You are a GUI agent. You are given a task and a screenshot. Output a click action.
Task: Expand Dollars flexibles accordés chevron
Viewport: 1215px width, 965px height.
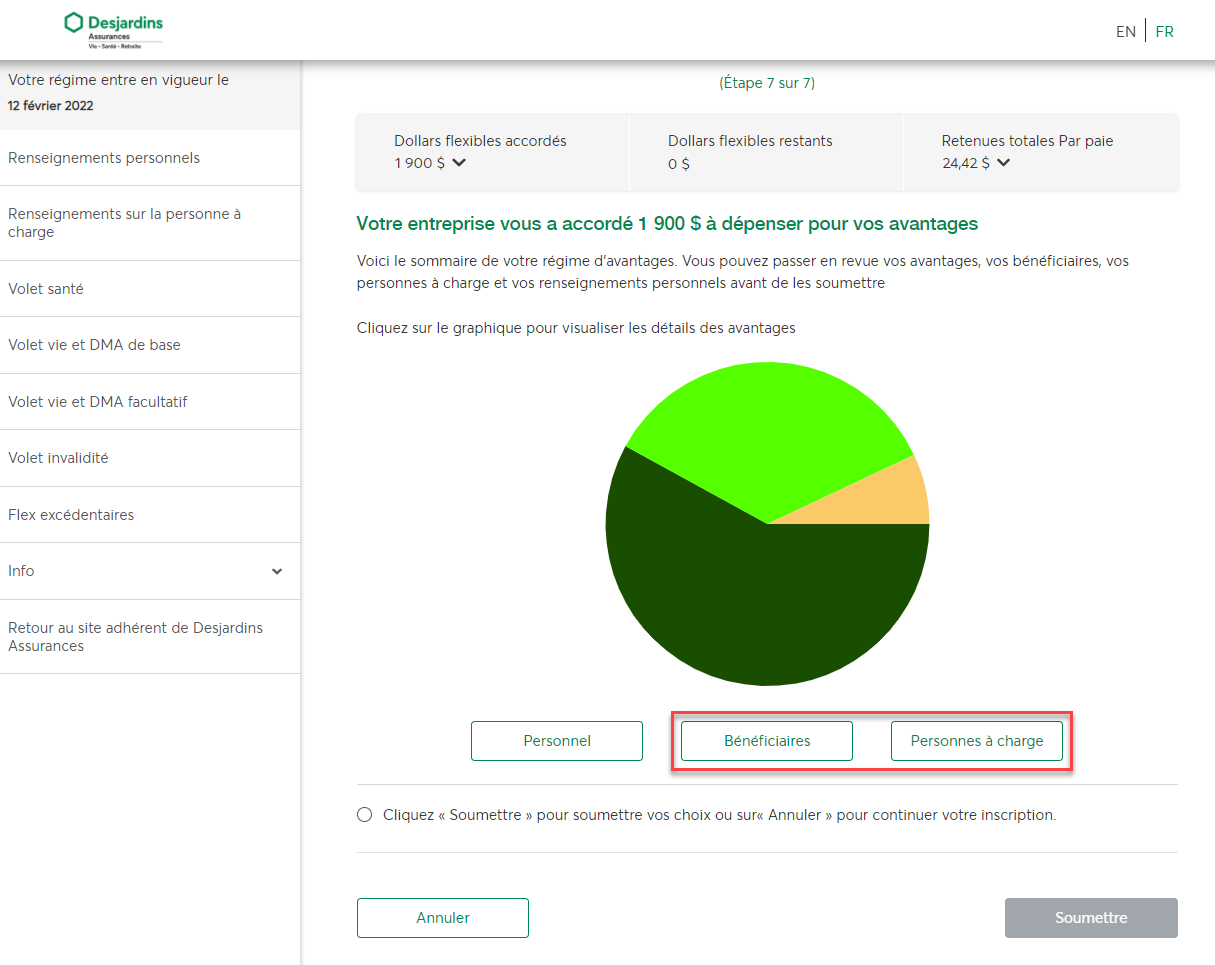(459, 163)
